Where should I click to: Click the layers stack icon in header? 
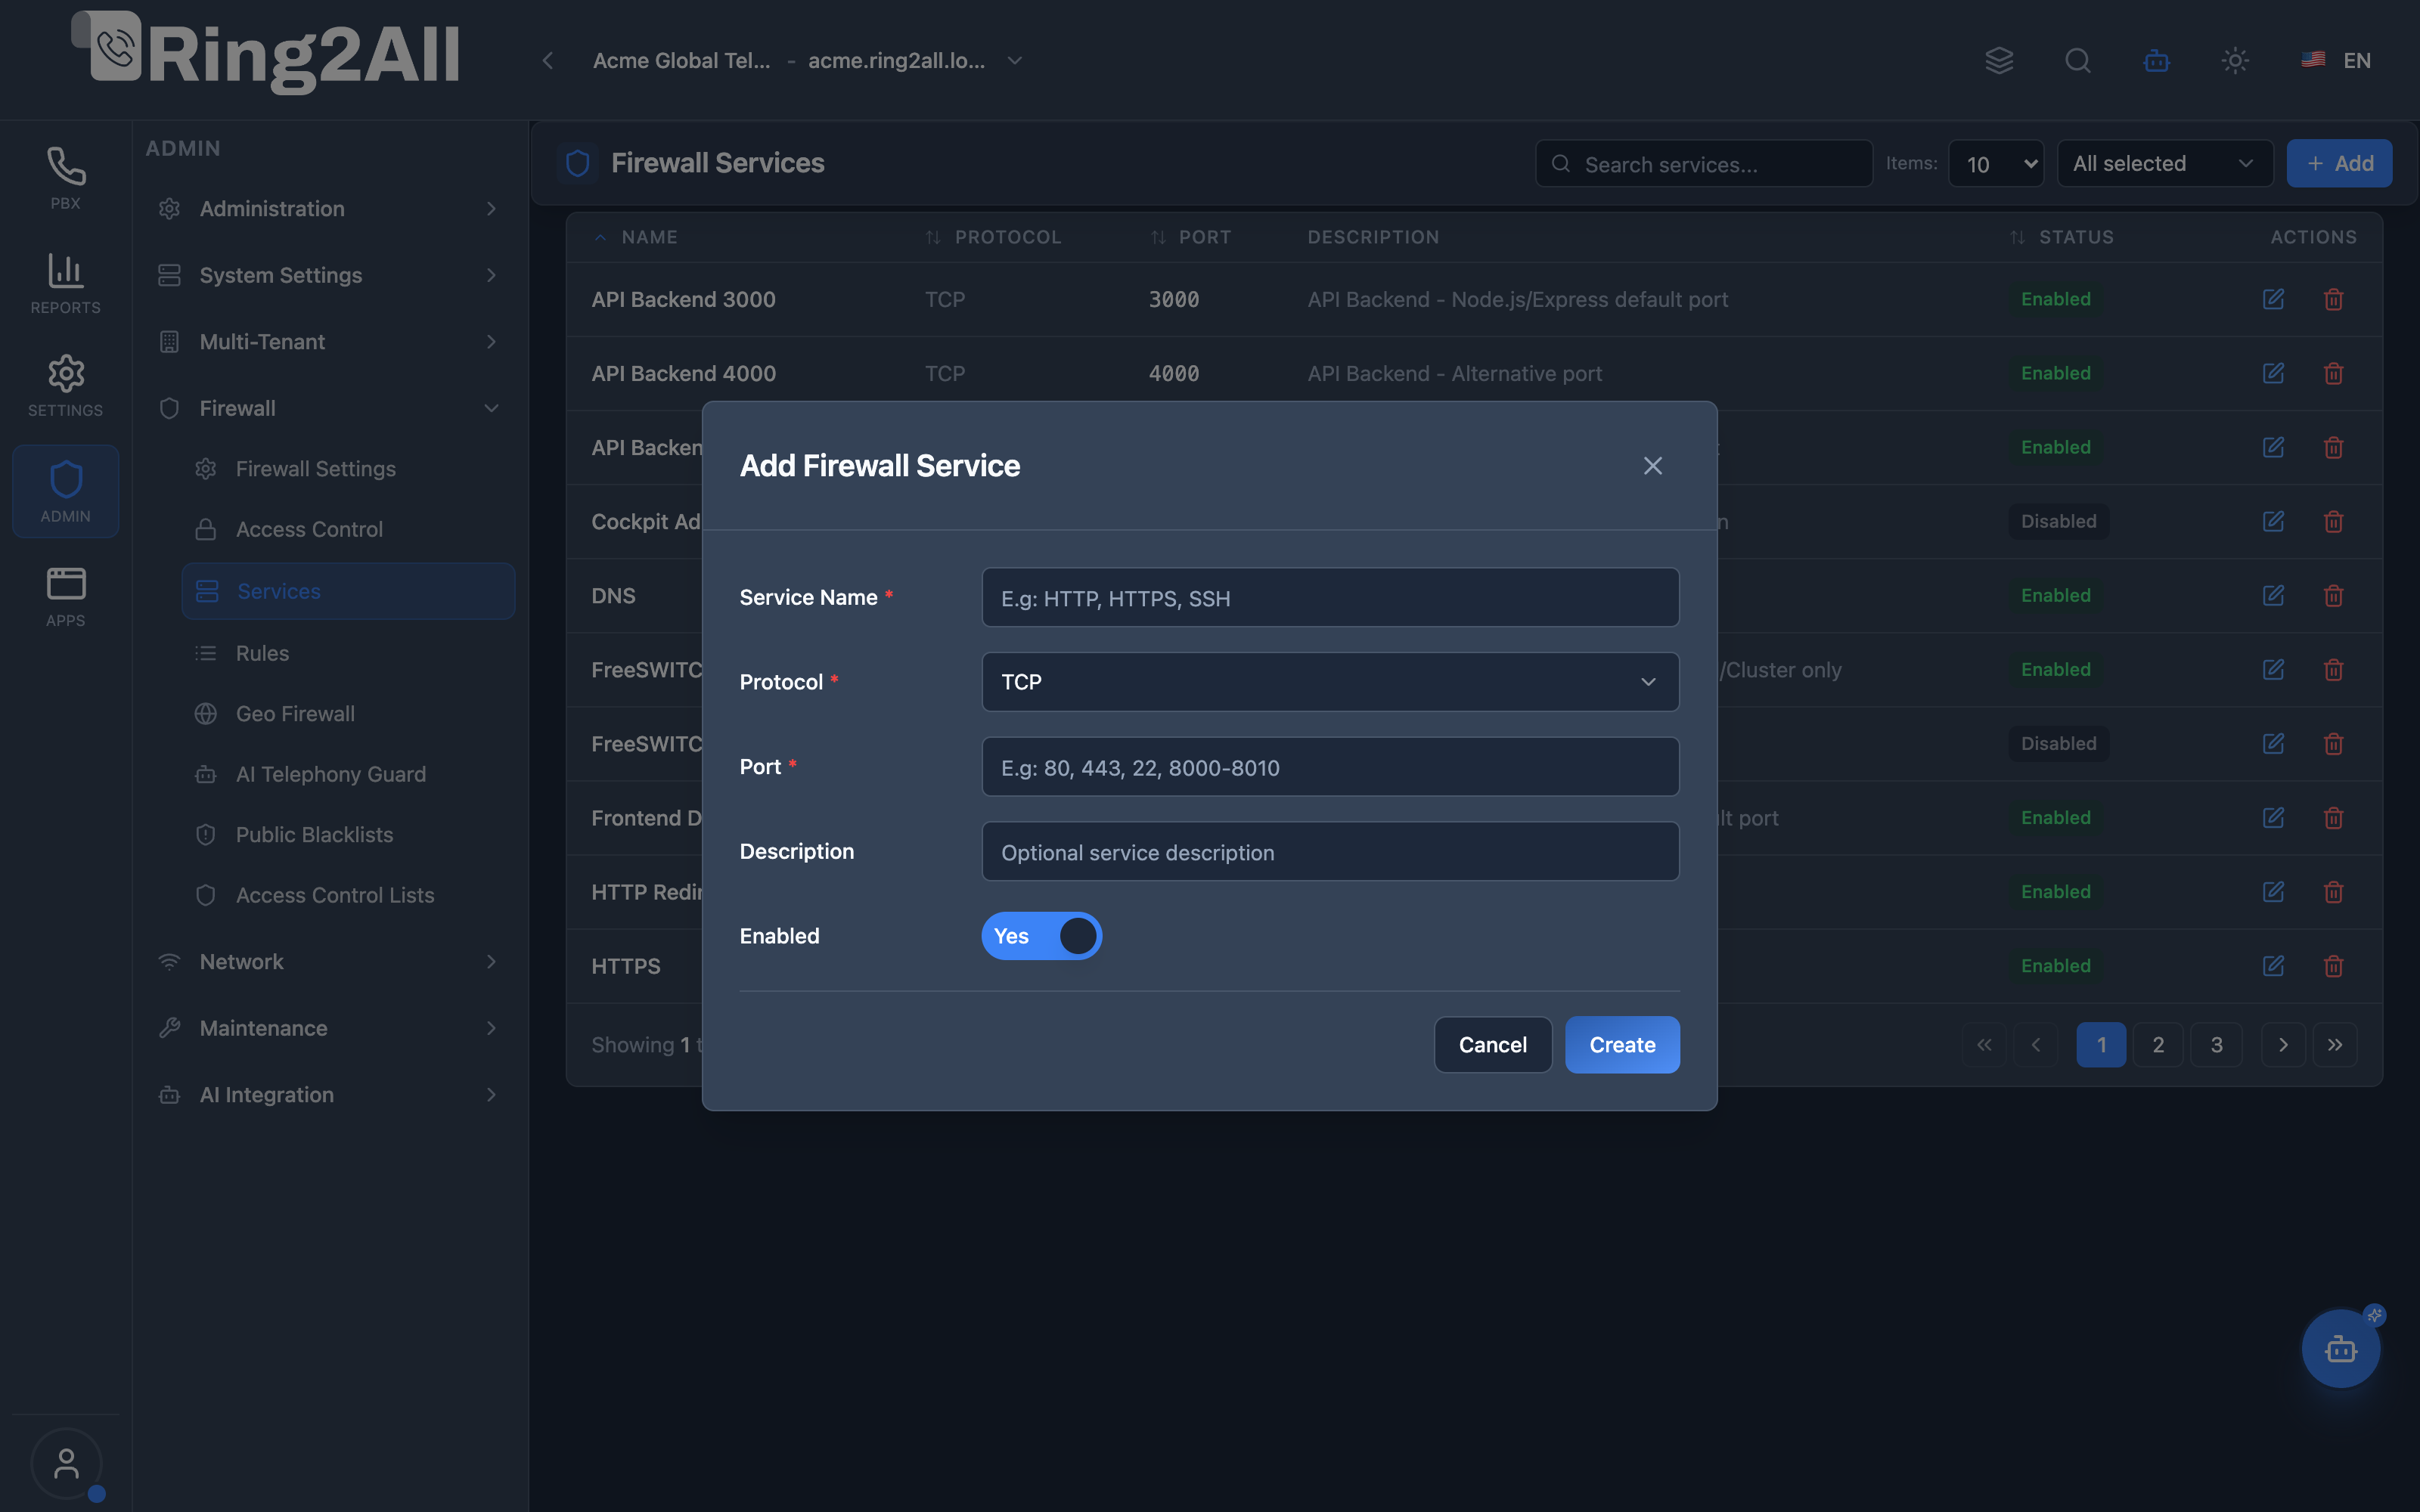[1999, 60]
